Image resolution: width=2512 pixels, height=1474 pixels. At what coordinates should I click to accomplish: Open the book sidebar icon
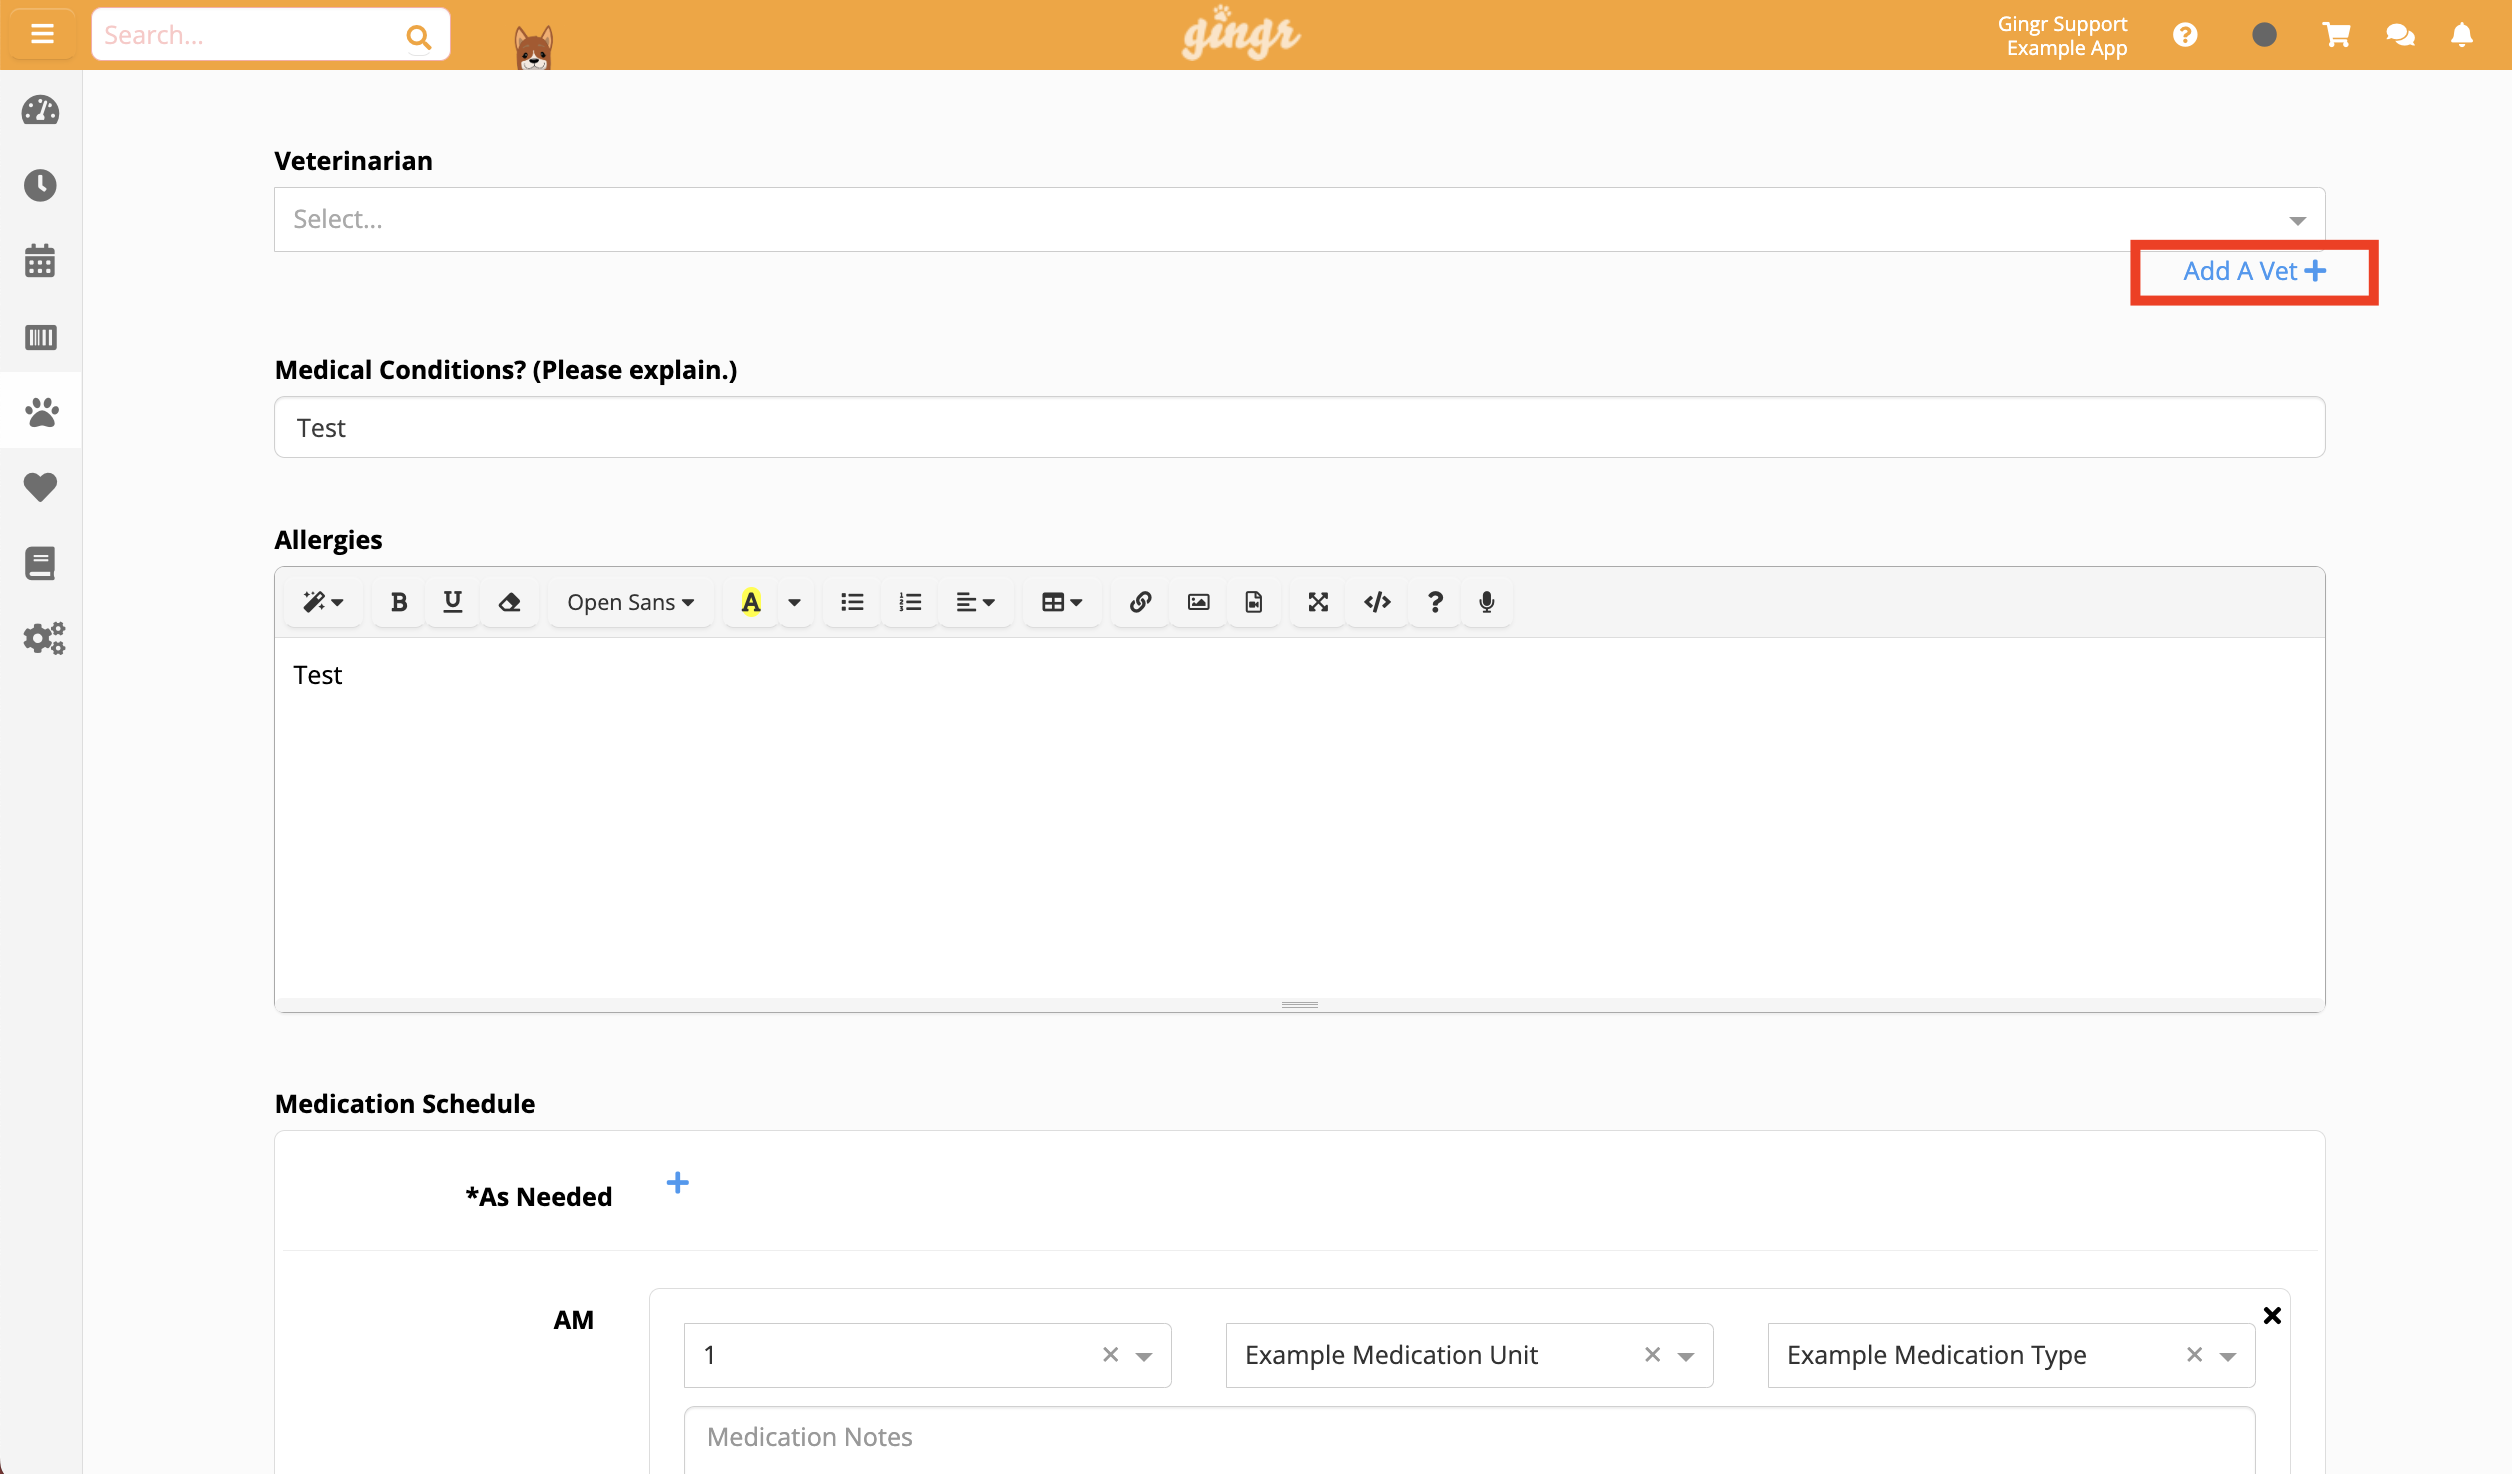(41, 563)
